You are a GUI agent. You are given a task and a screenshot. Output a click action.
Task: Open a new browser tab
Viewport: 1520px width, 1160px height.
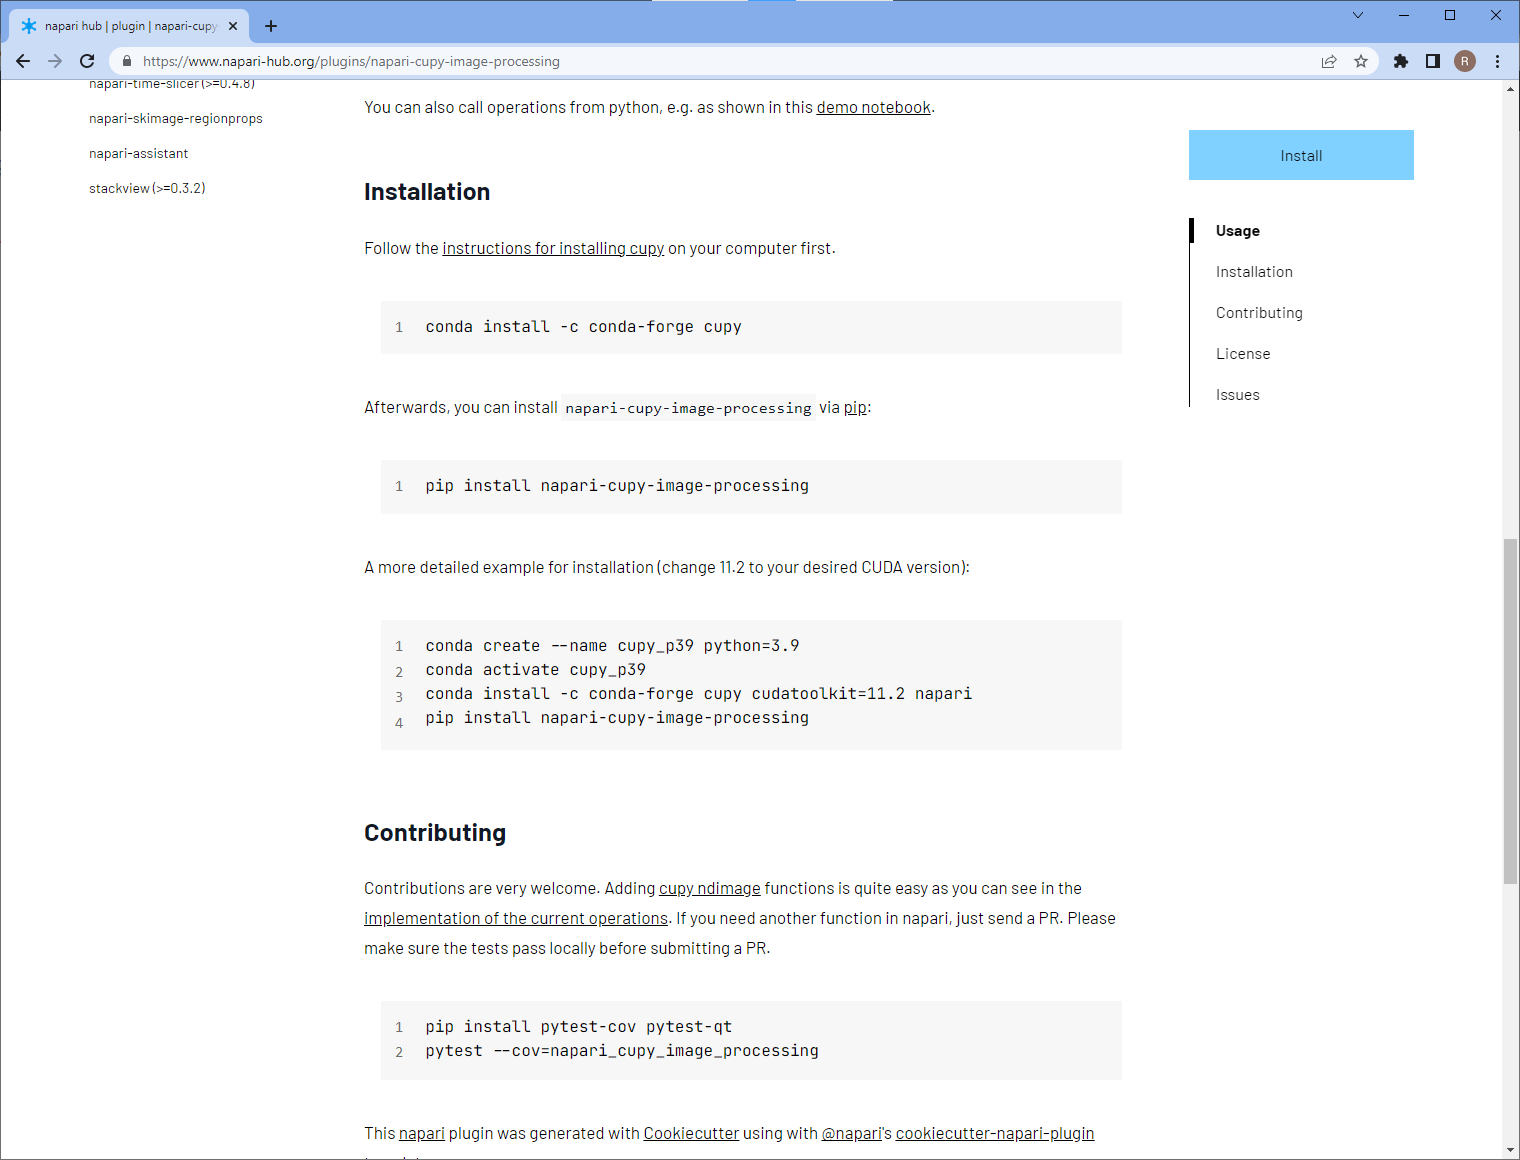(271, 26)
